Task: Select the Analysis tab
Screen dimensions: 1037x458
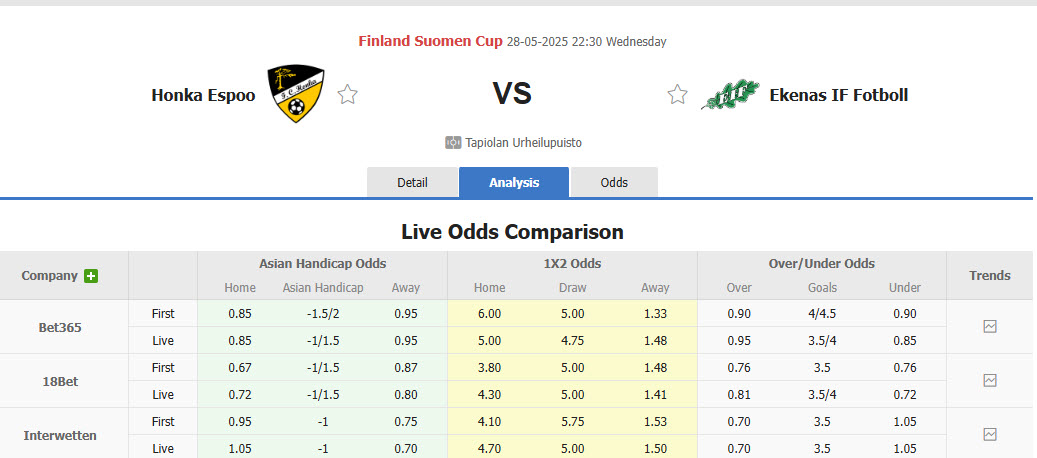Action: pyautogui.click(x=514, y=182)
